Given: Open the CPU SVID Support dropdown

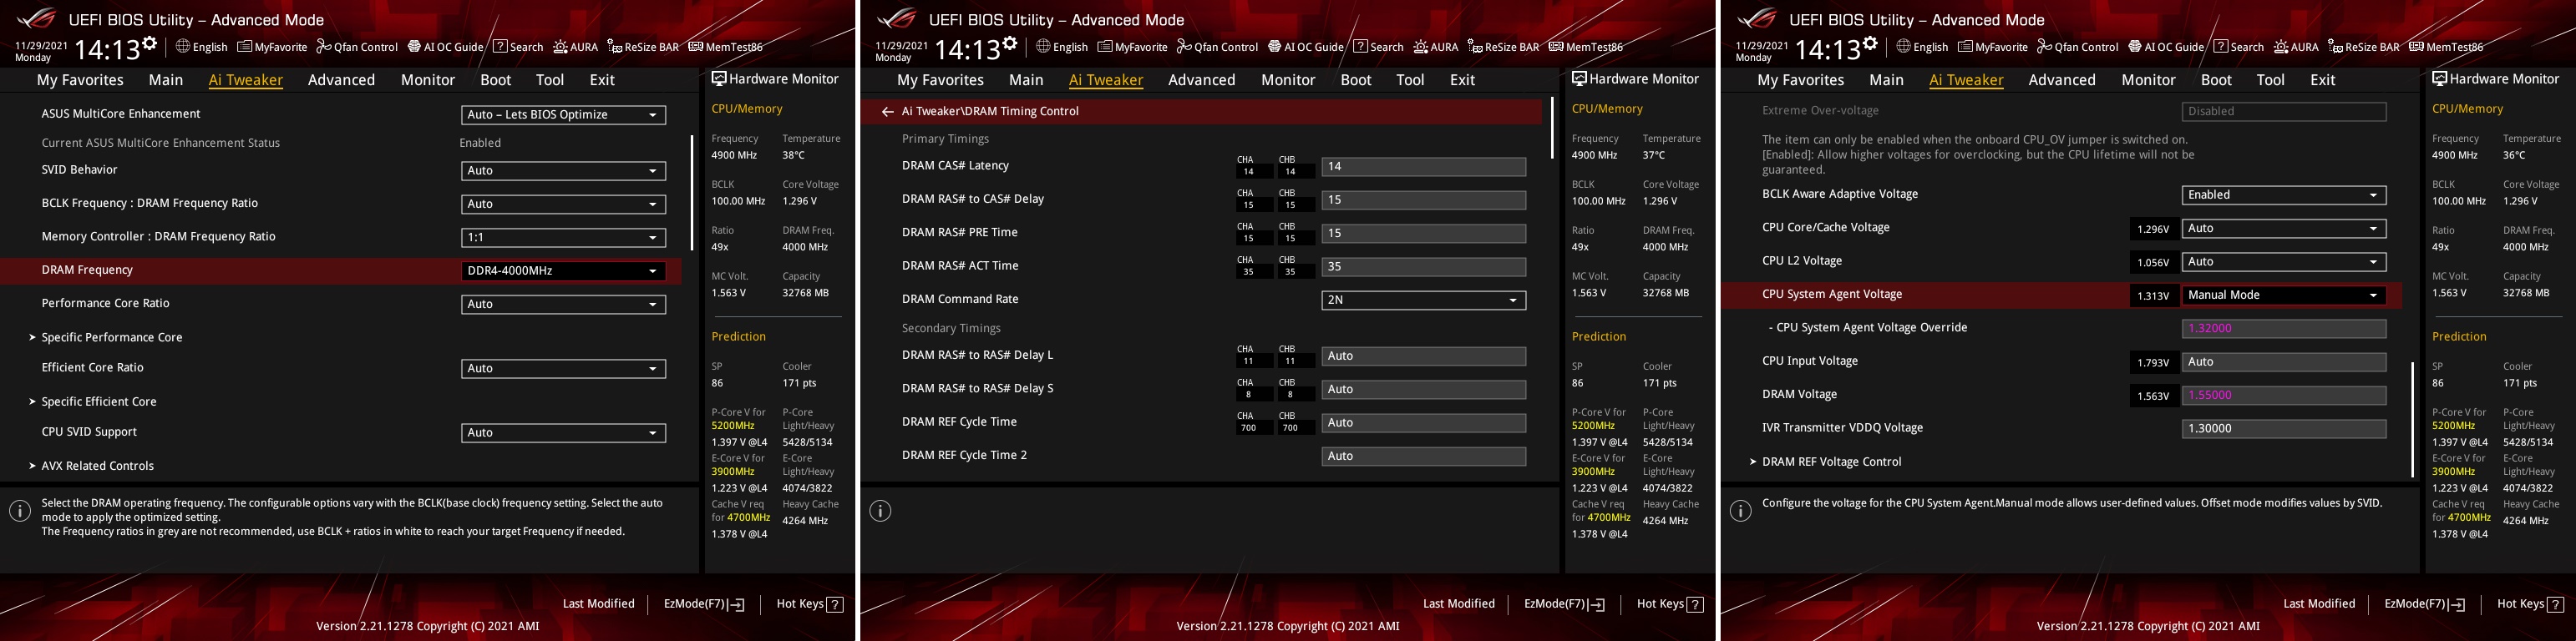Looking at the screenshot, I should pos(563,433).
